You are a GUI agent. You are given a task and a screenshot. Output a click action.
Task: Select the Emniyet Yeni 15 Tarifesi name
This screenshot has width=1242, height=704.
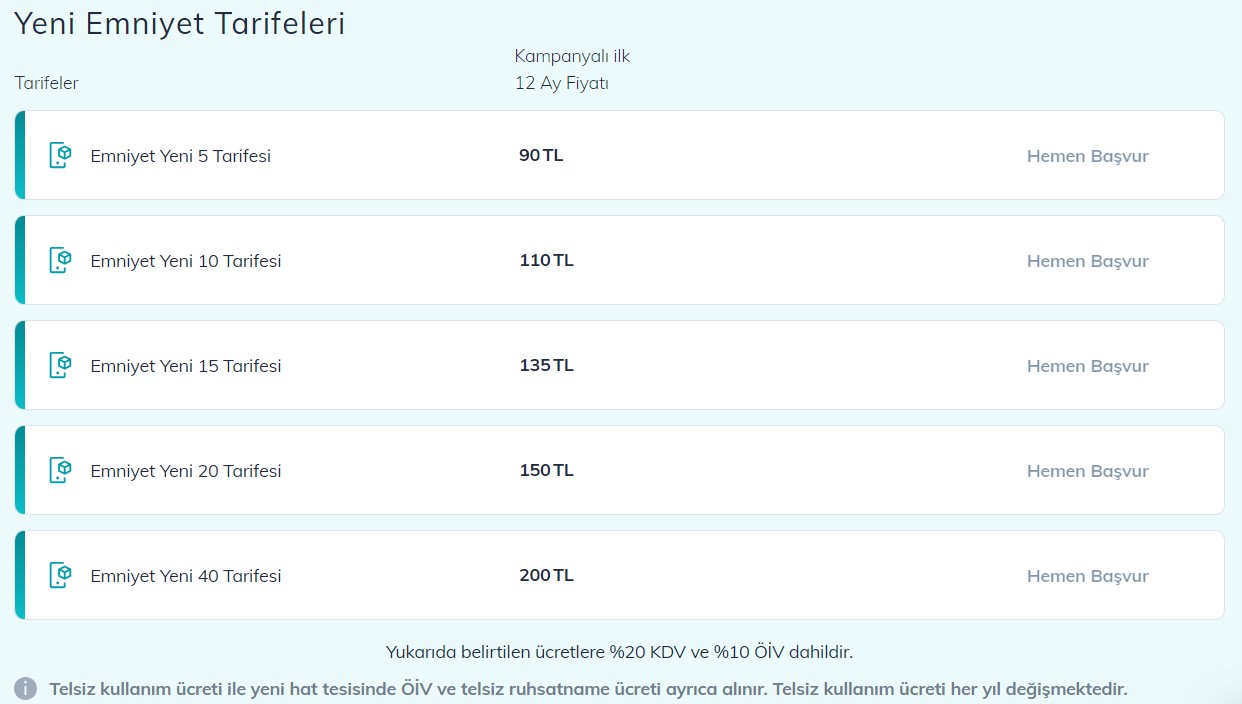186,366
